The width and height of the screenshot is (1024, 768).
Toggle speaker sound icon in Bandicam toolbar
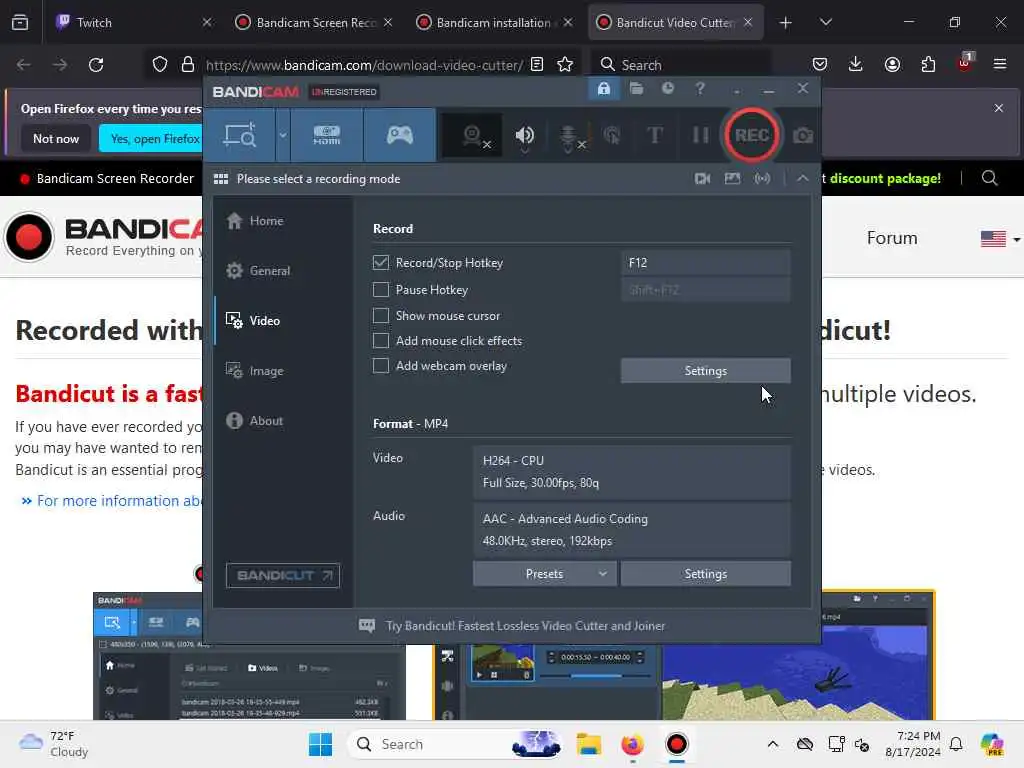point(524,136)
